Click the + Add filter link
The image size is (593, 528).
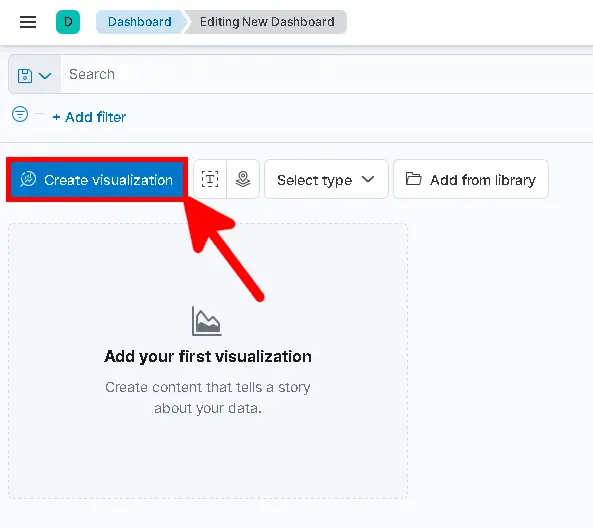click(x=89, y=117)
